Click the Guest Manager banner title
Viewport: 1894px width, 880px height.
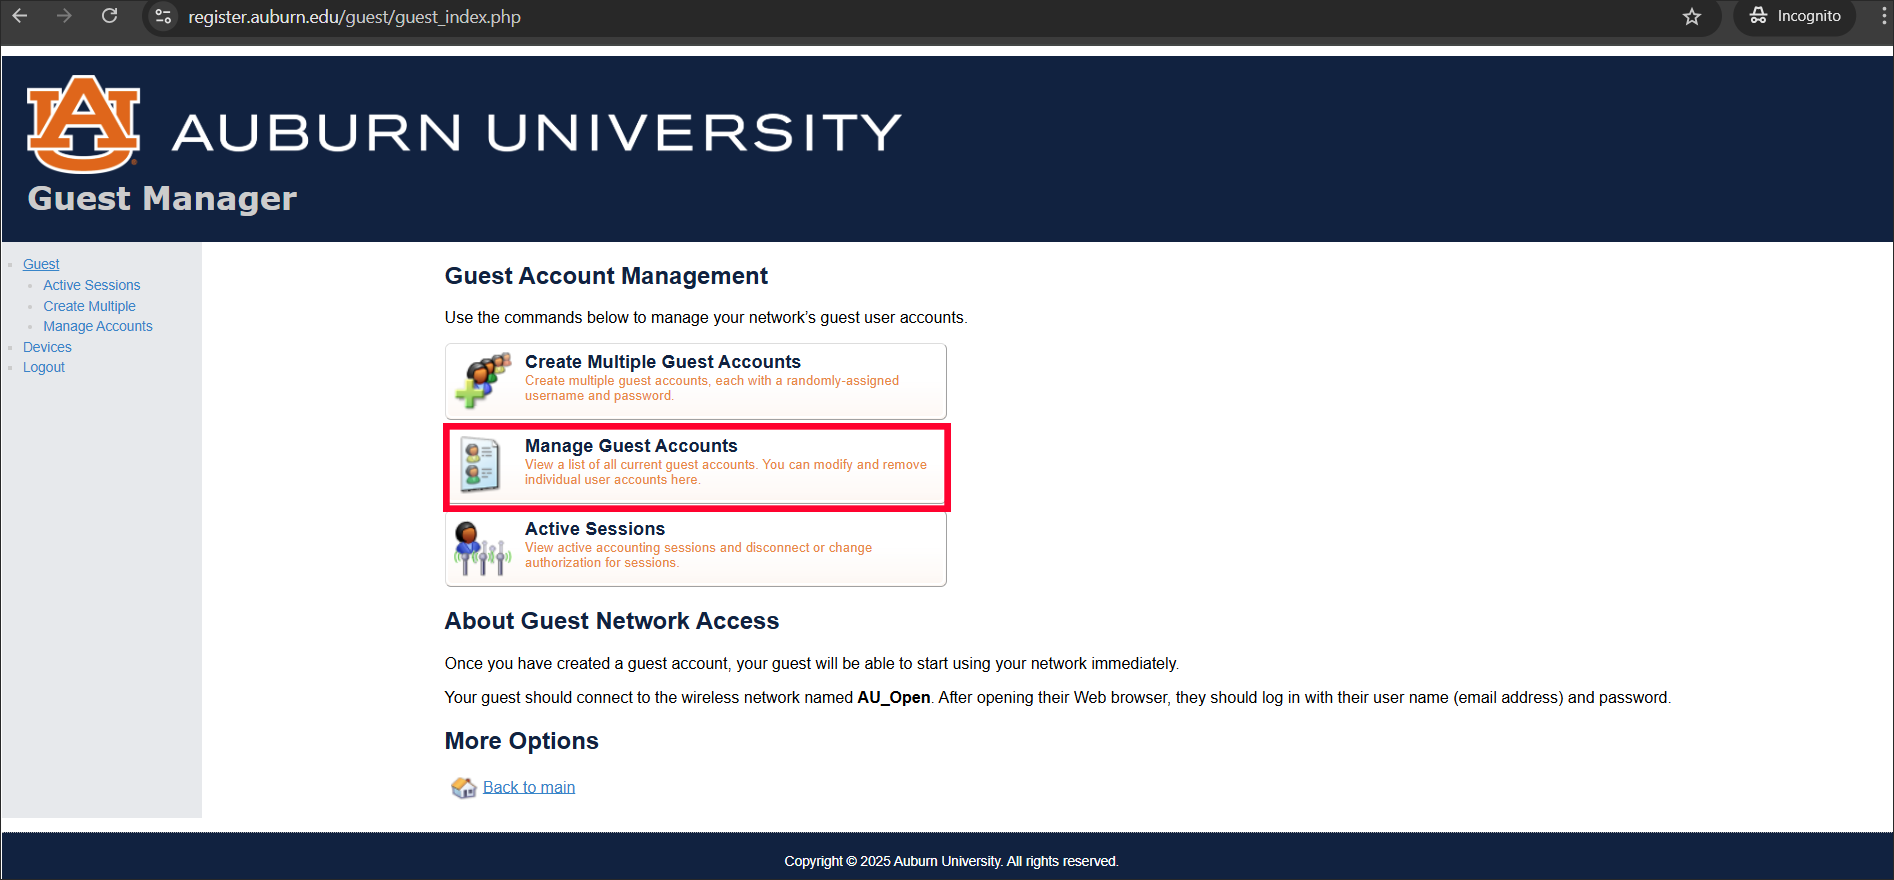click(x=162, y=198)
